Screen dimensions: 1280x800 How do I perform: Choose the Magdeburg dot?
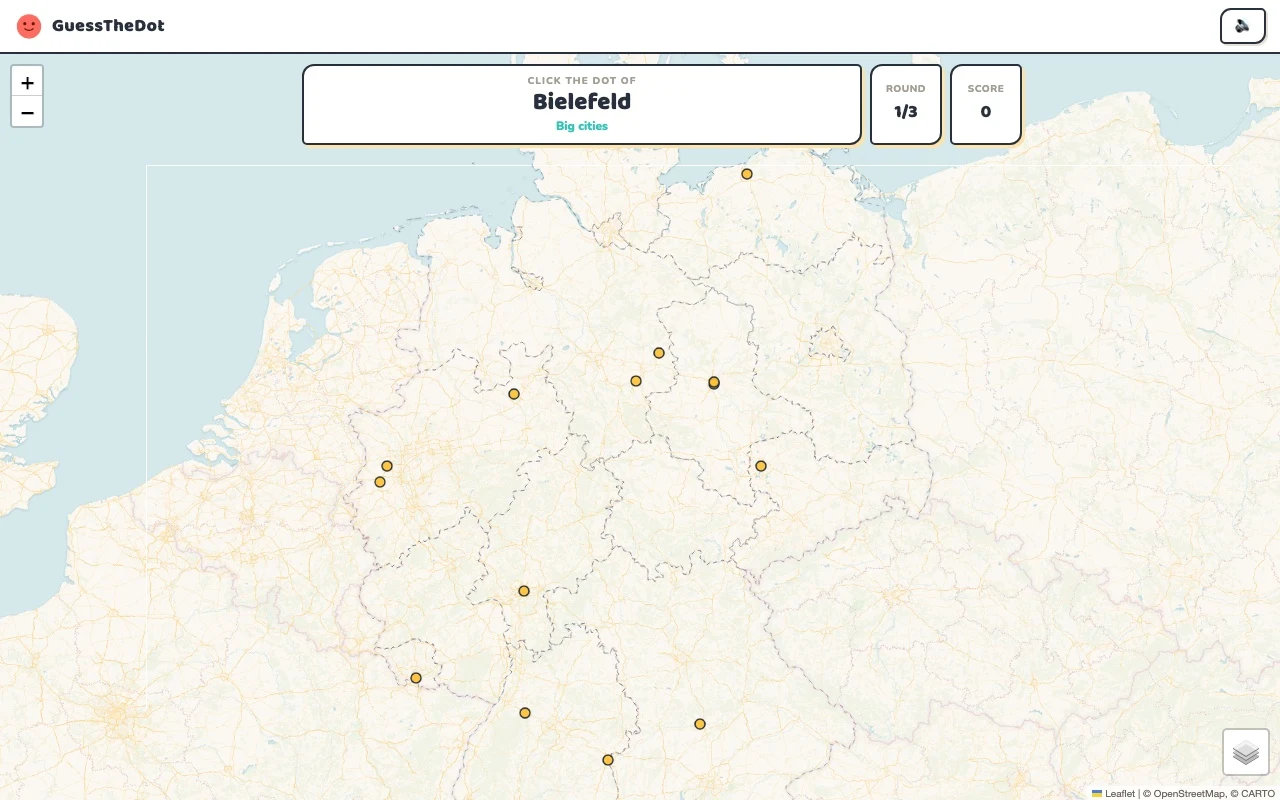click(714, 382)
